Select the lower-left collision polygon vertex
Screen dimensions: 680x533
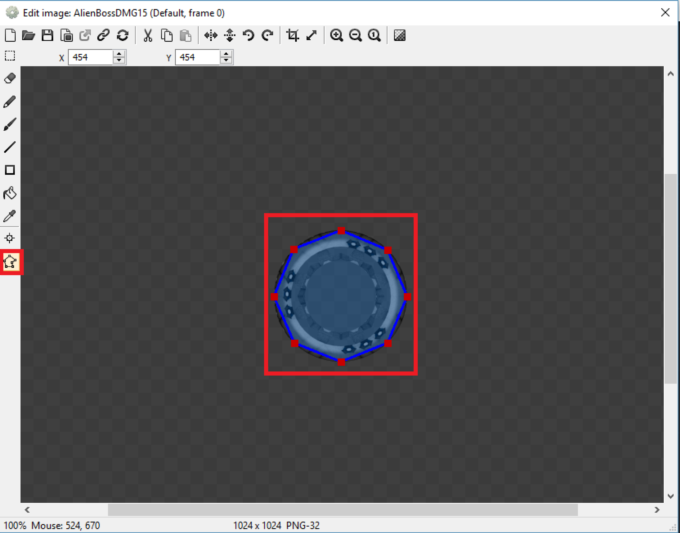point(295,343)
